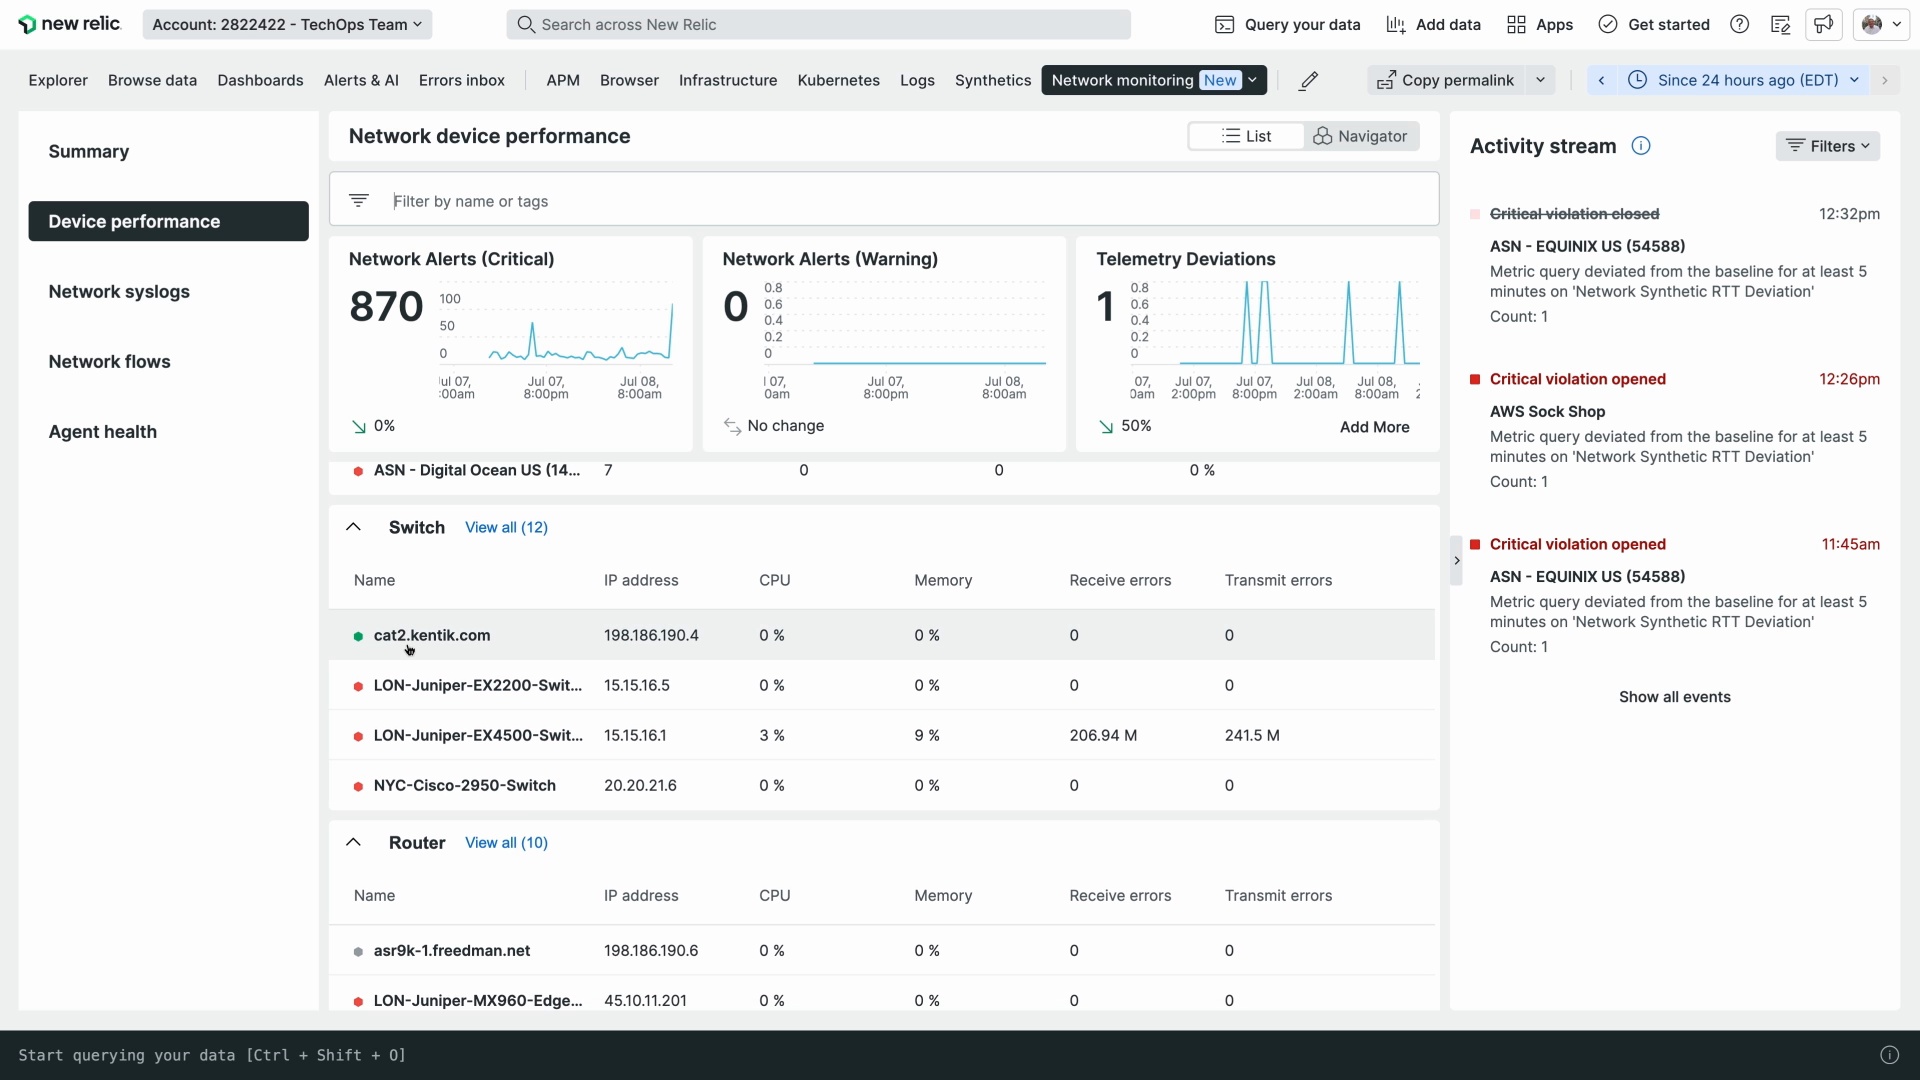Collapse the Activity stream side panel handle
1920x1080 pixels.
tap(1456, 561)
